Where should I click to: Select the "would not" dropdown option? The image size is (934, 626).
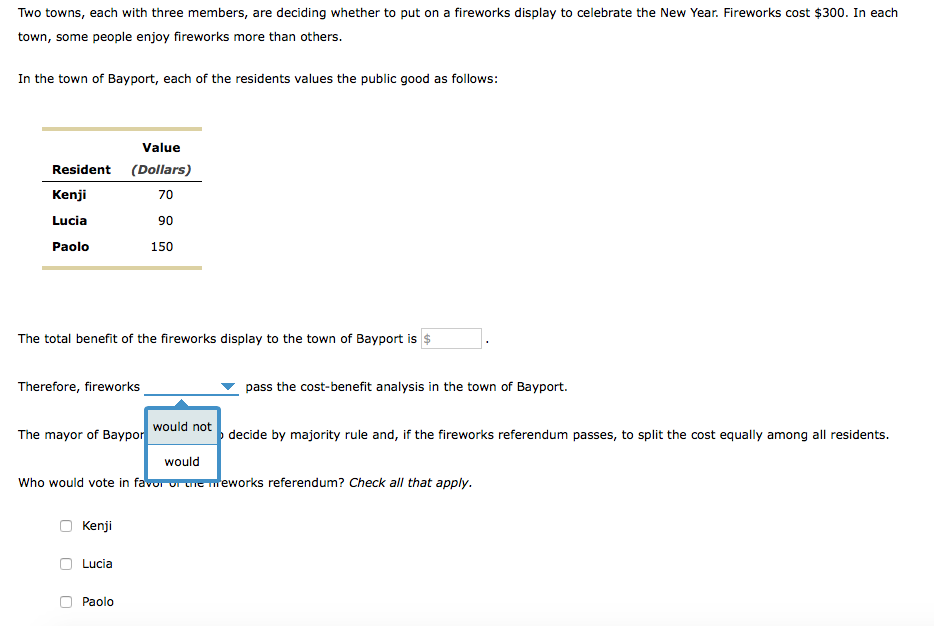click(182, 426)
